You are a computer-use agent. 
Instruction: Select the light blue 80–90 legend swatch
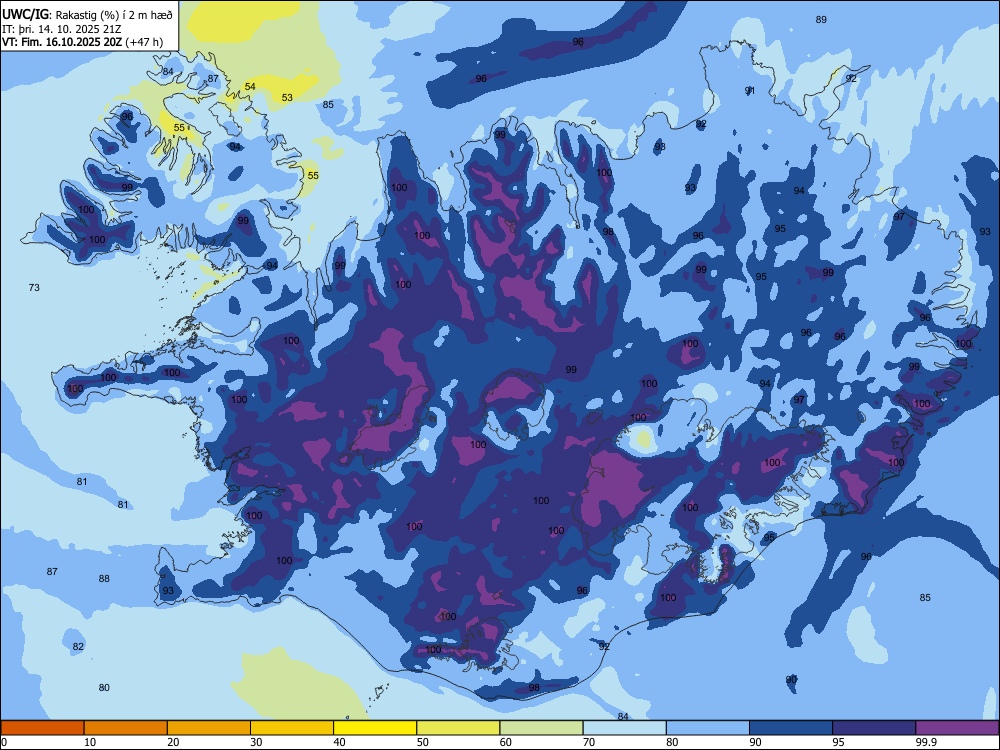coord(708,728)
